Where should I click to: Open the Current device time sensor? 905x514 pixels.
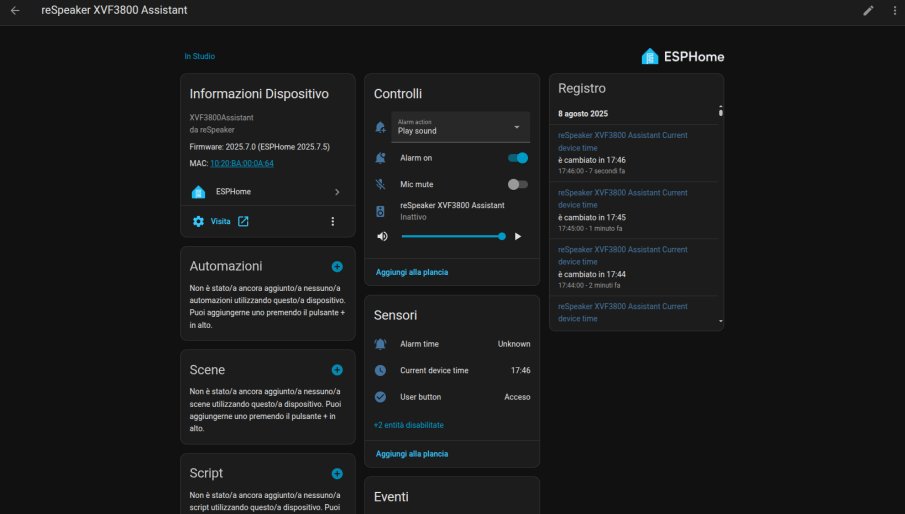[x=452, y=370]
